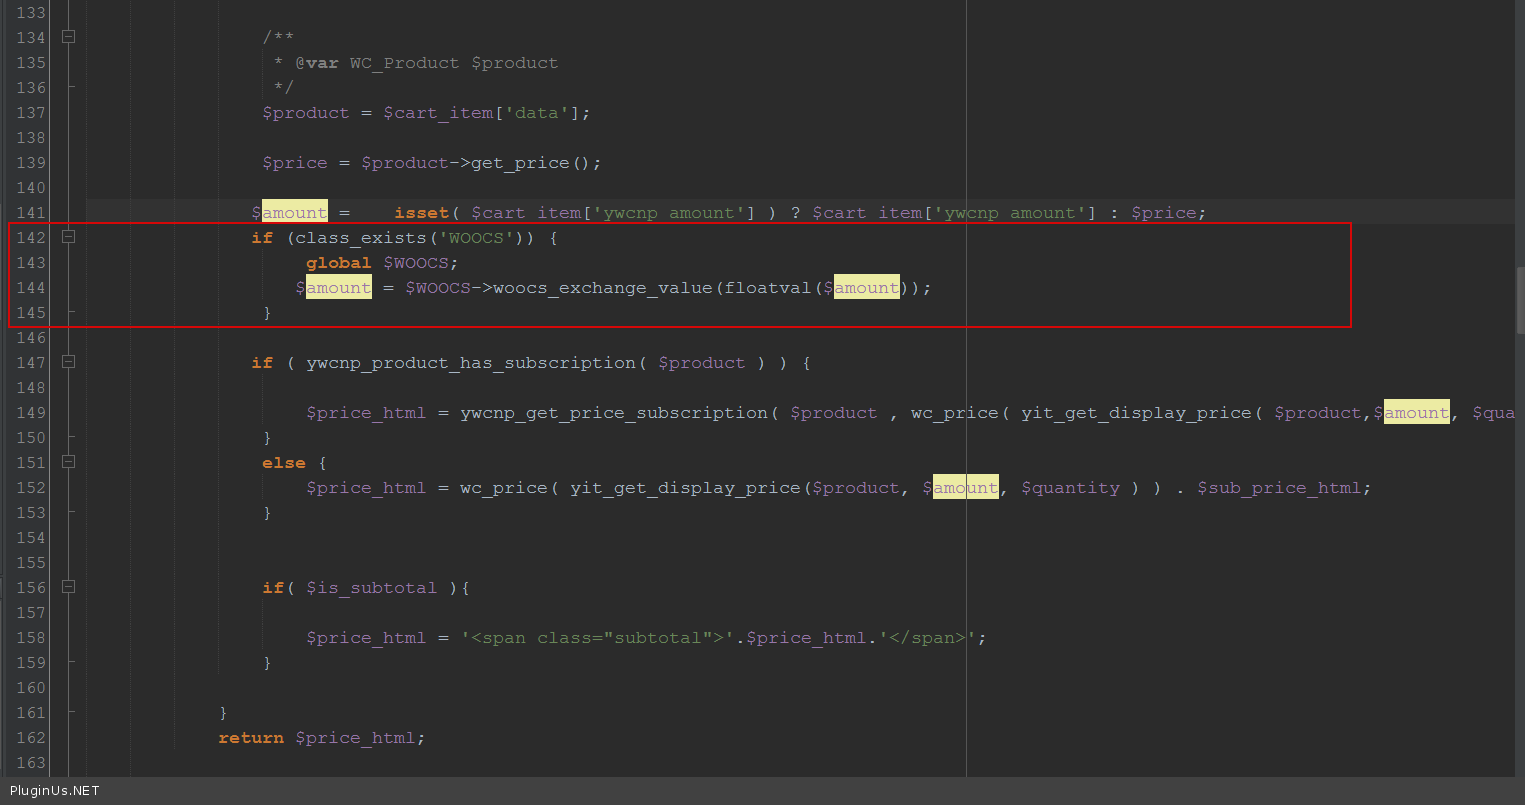Click $cart_item on line 137
1525x805 pixels.
point(438,113)
